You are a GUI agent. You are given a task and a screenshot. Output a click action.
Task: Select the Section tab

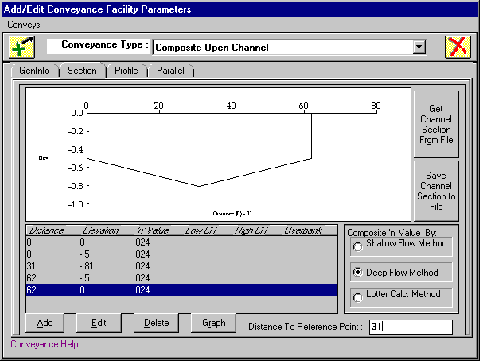[x=82, y=70]
